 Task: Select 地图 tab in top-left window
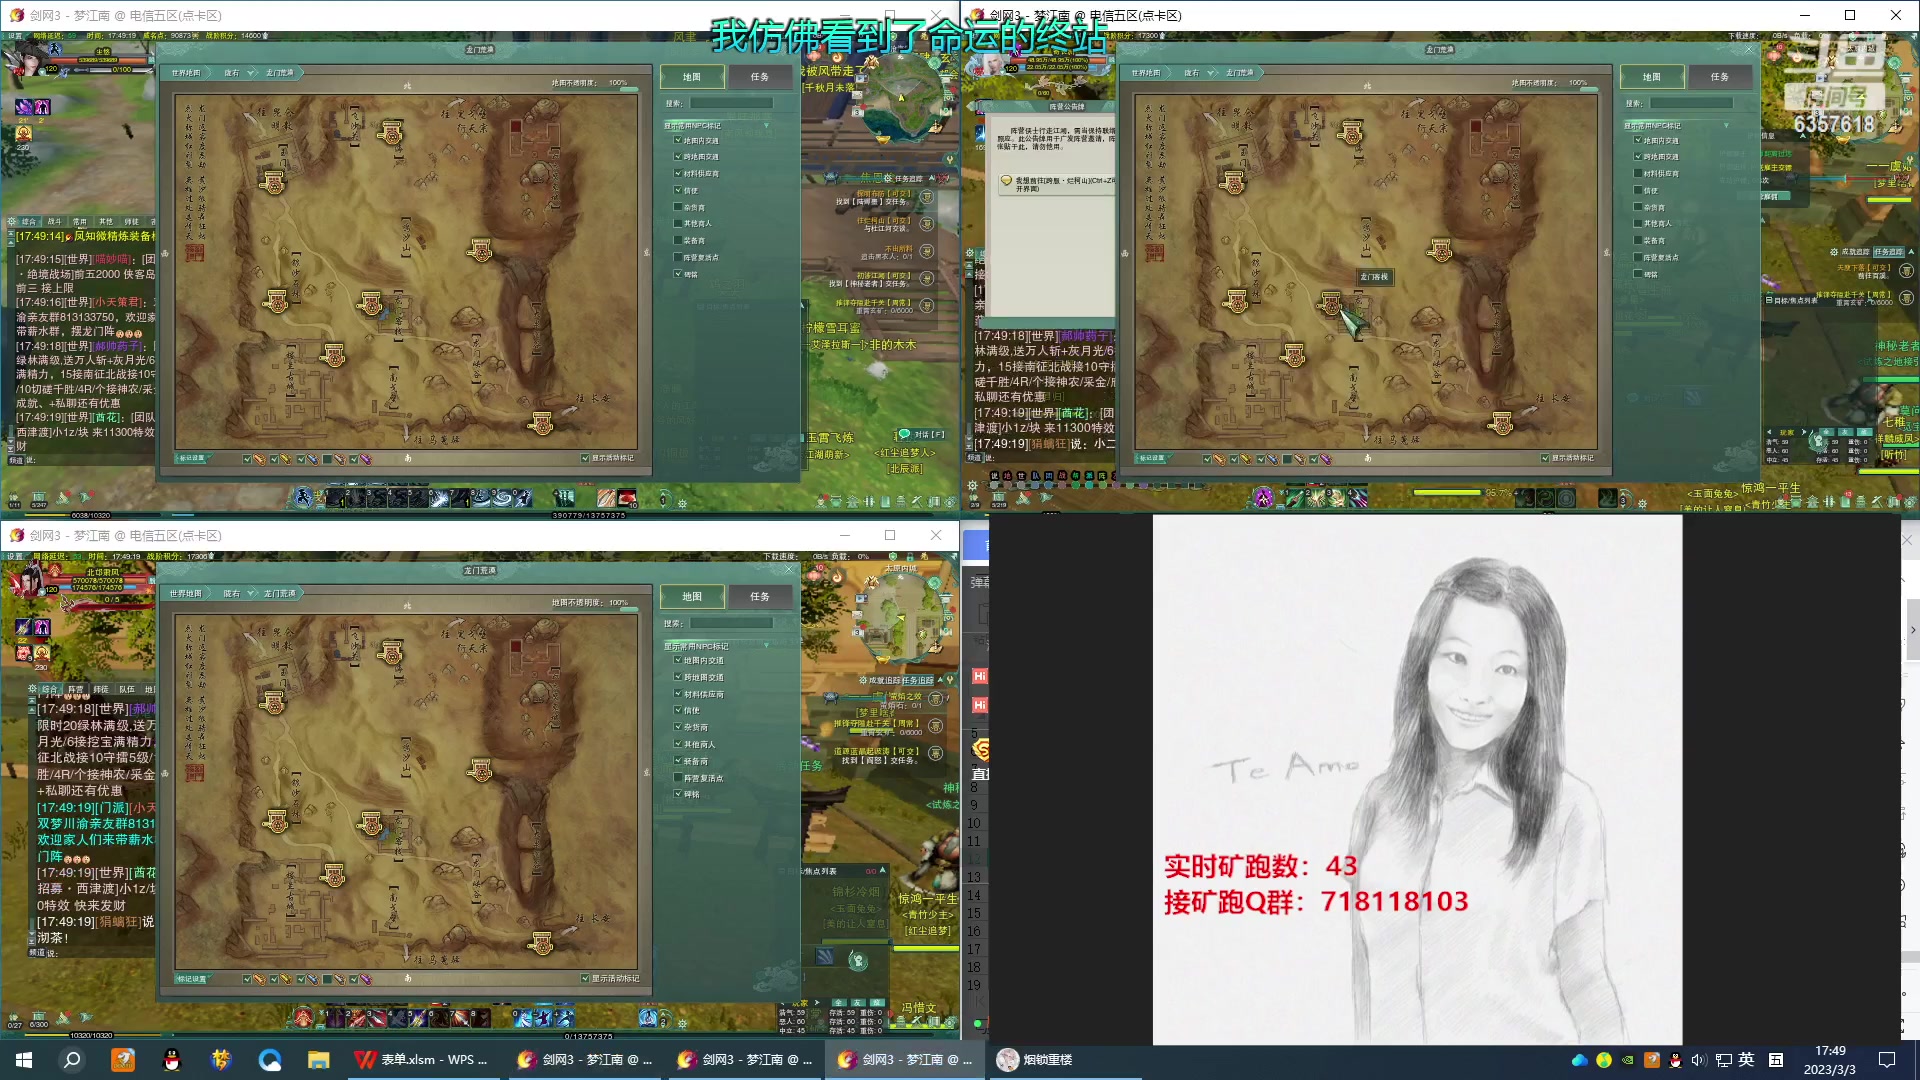pyautogui.click(x=692, y=77)
